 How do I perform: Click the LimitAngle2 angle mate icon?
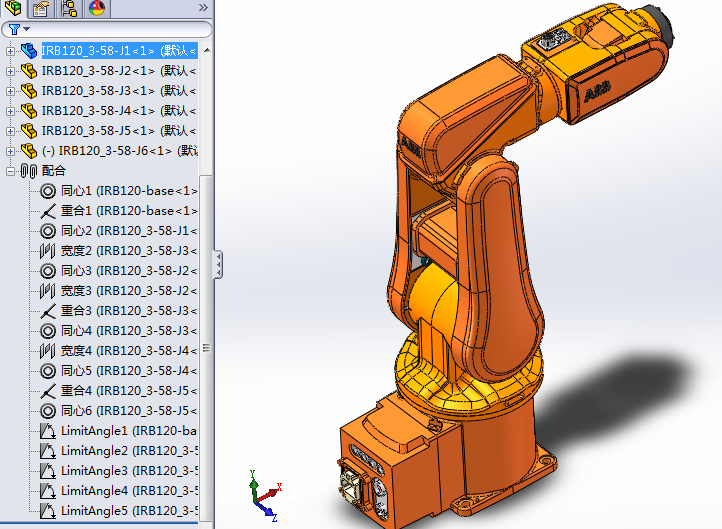48,451
